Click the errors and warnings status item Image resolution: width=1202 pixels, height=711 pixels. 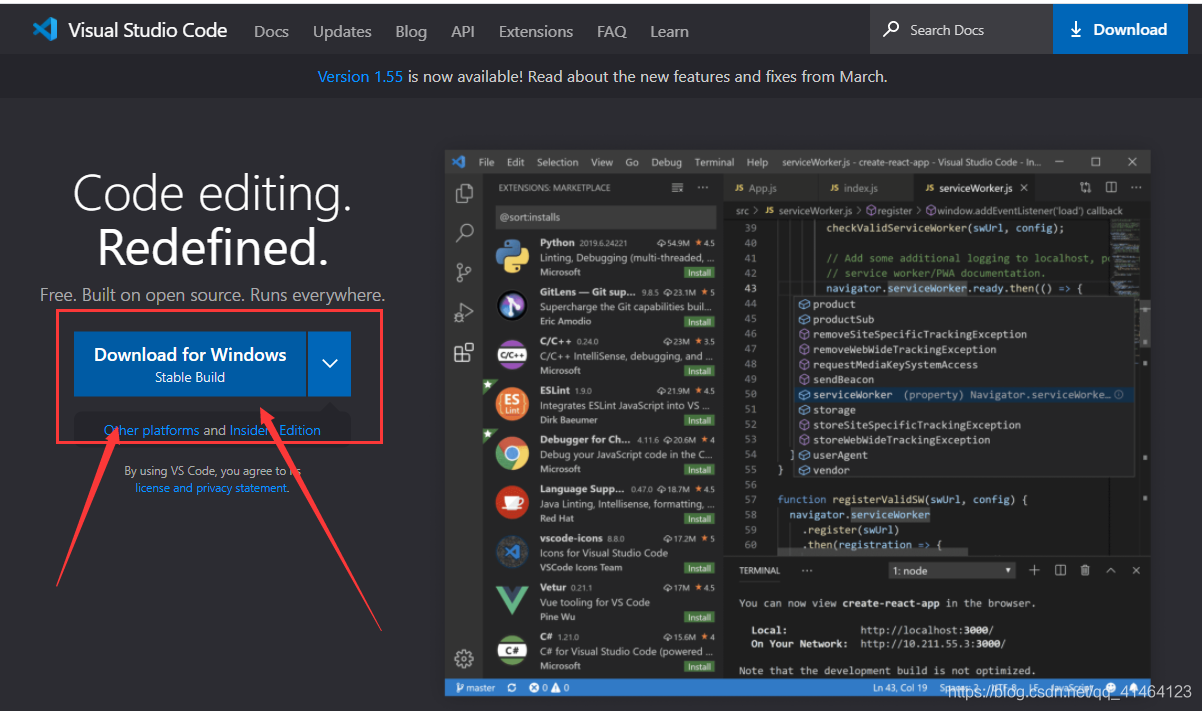tap(549, 688)
